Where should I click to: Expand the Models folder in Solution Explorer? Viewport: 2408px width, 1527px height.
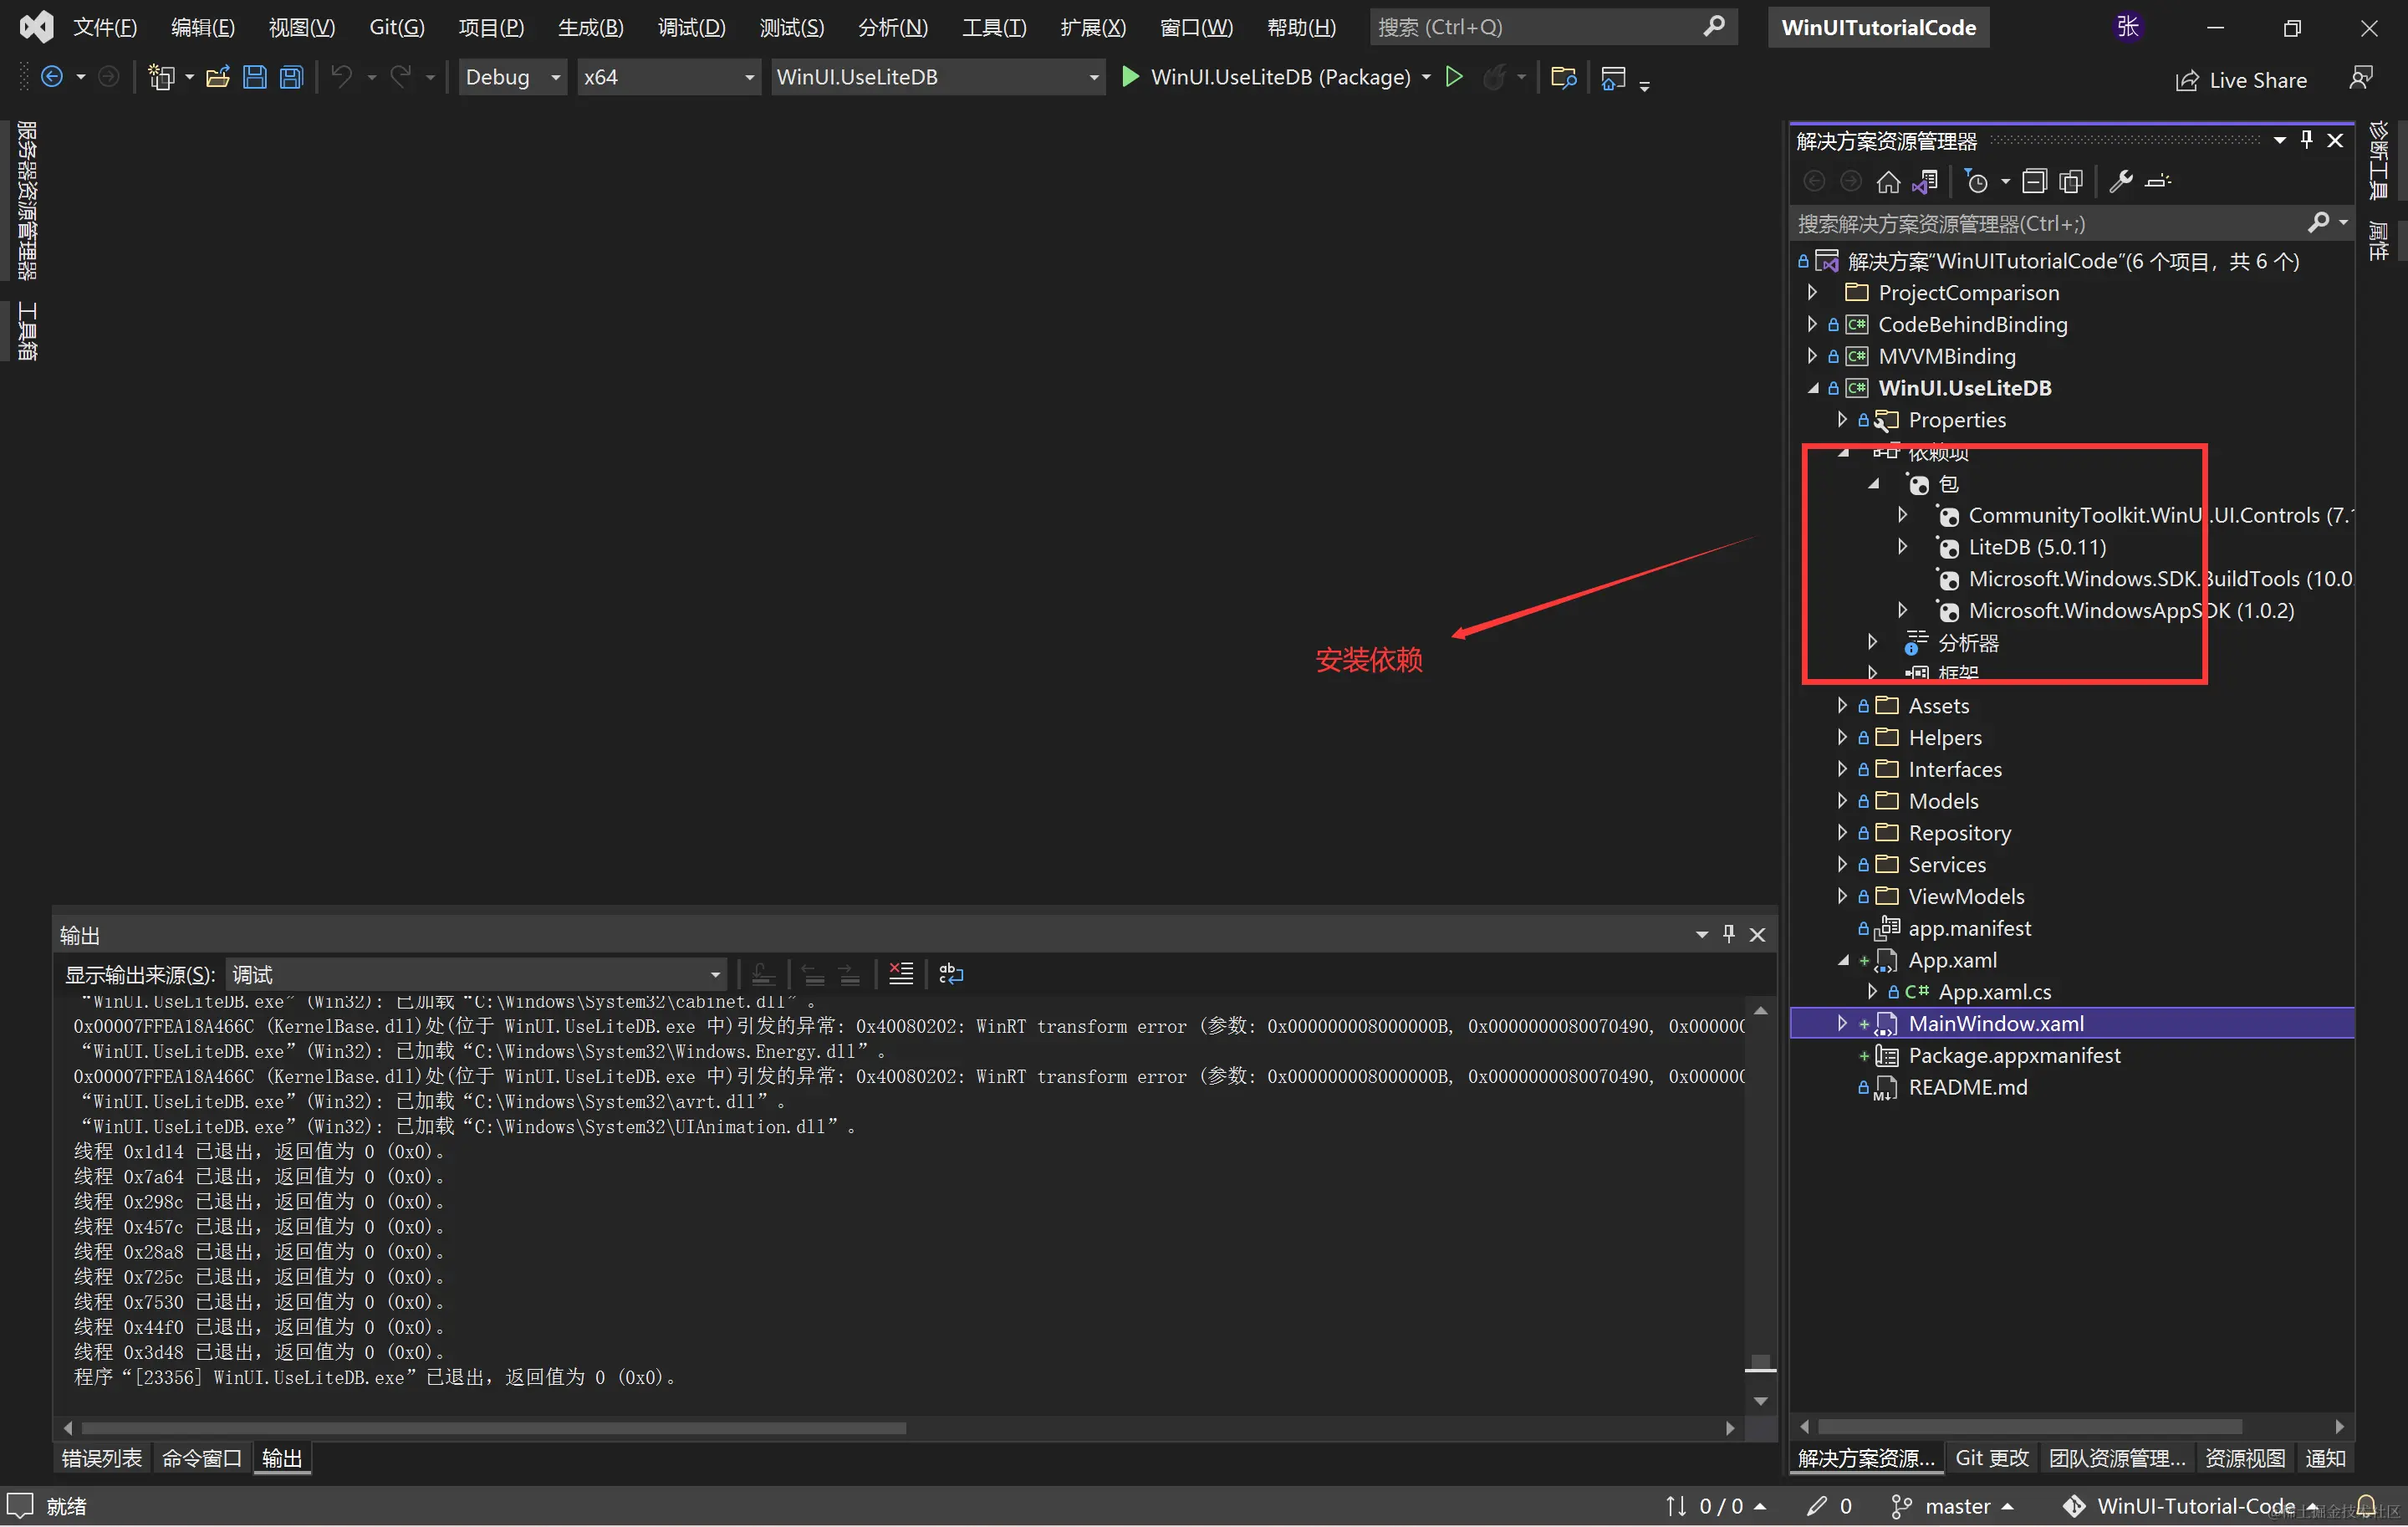tap(1843, 800)
